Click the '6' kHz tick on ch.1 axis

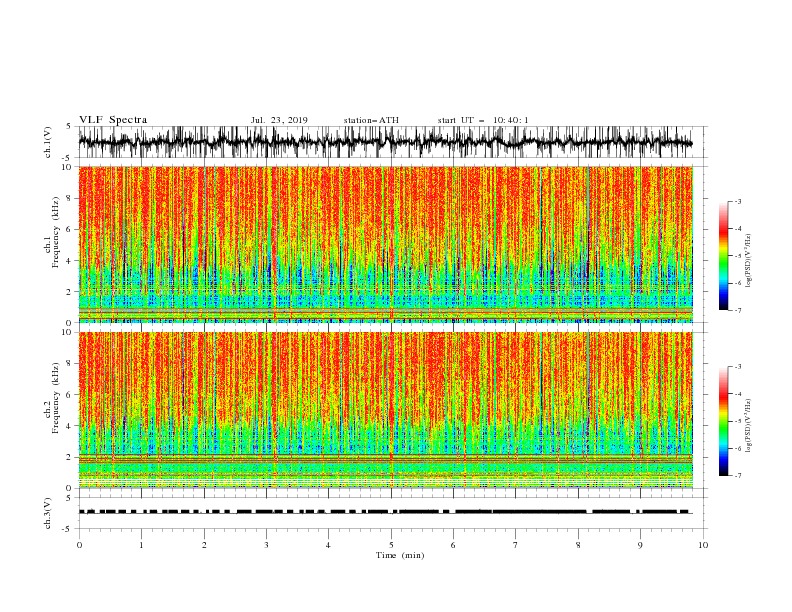tap(70, 229)
